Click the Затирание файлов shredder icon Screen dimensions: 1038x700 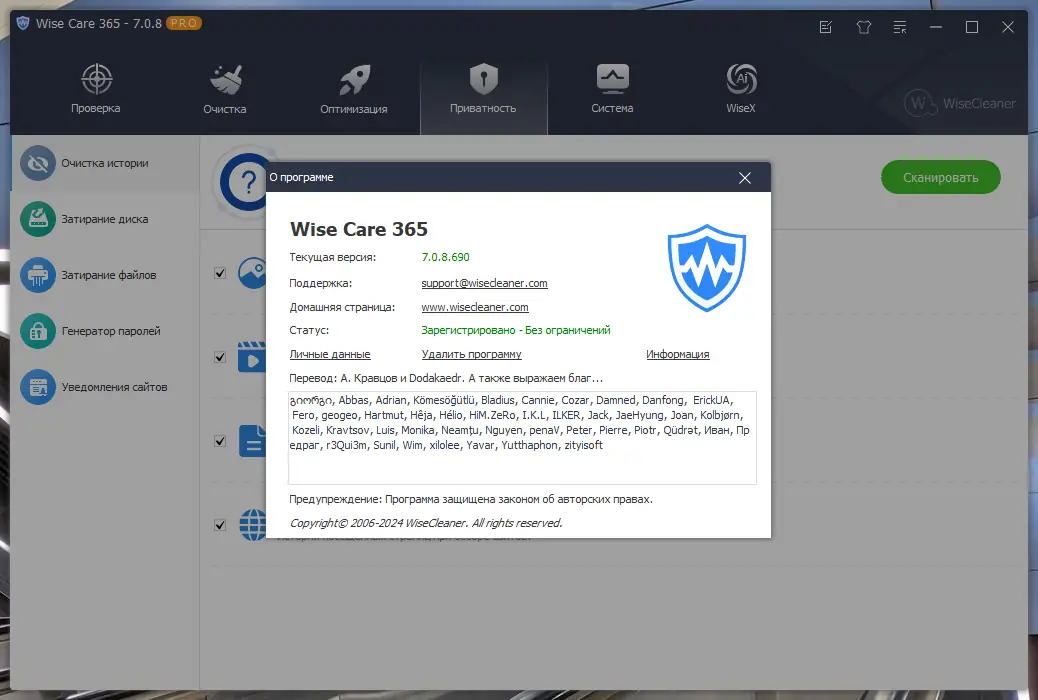[38, 275]
